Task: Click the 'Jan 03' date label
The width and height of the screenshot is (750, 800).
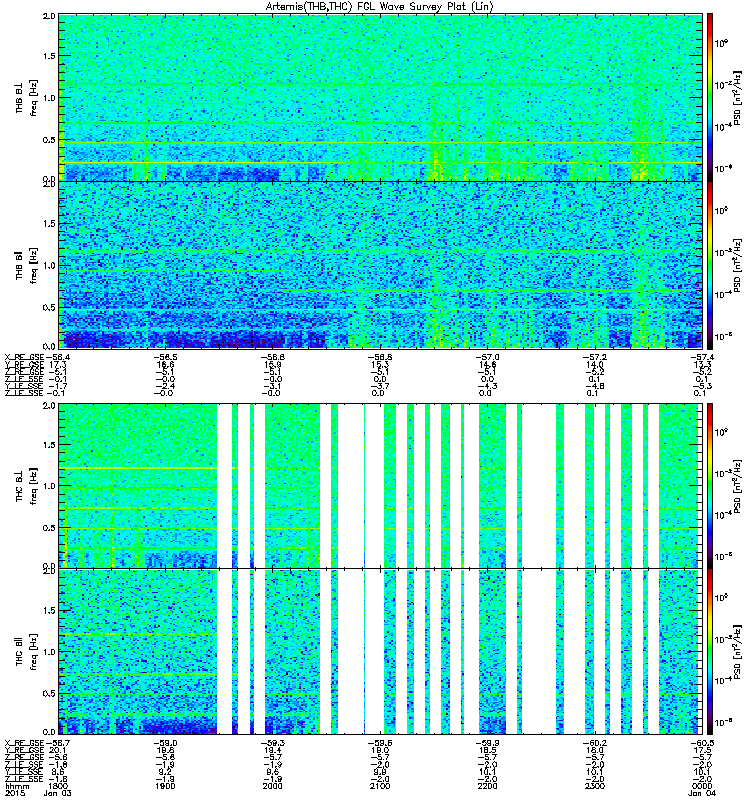Action: tap(58, 793)
